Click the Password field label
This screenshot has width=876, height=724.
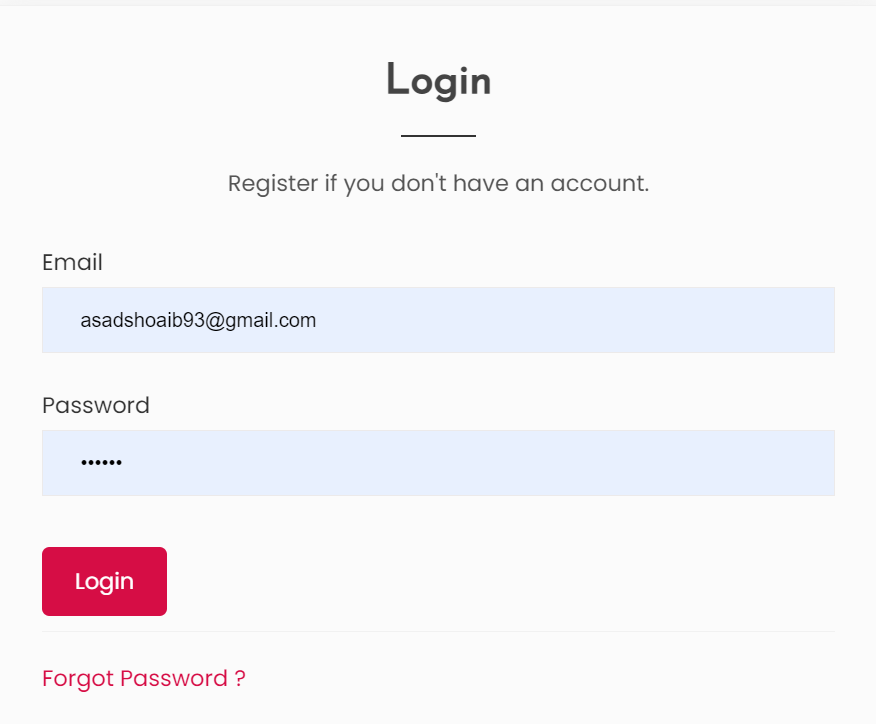pyautogui.click(x=96, y=406)
